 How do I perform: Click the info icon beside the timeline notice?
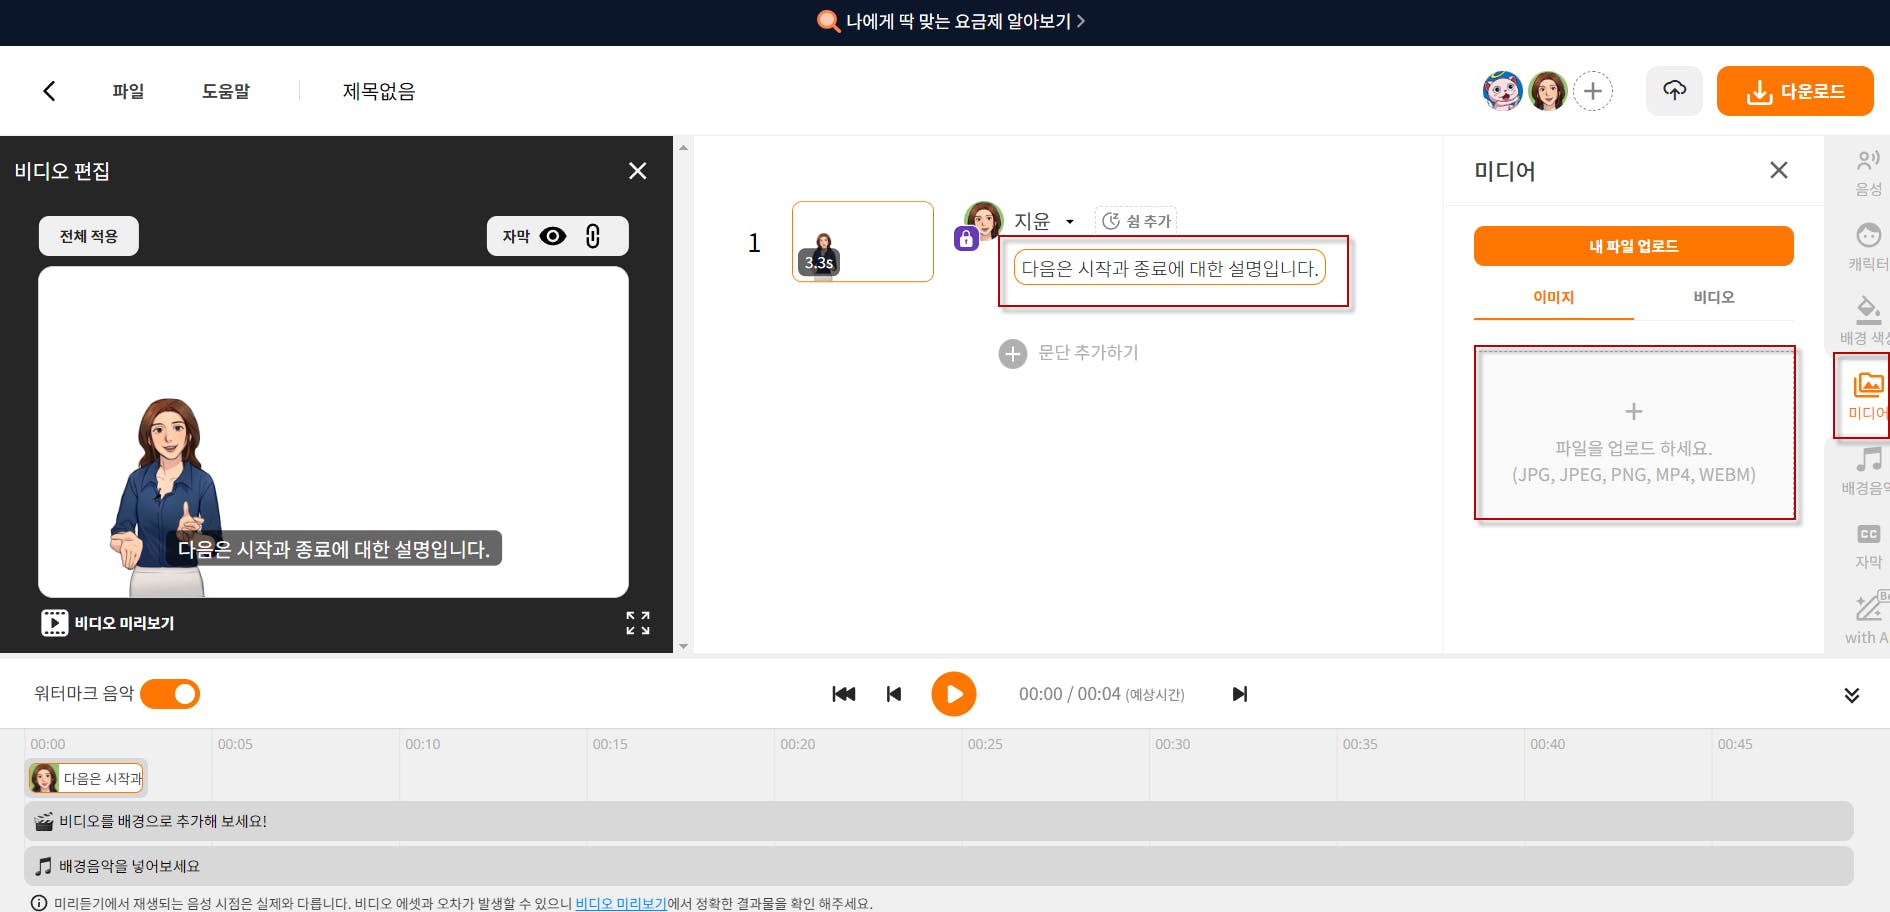click(39, 903)
